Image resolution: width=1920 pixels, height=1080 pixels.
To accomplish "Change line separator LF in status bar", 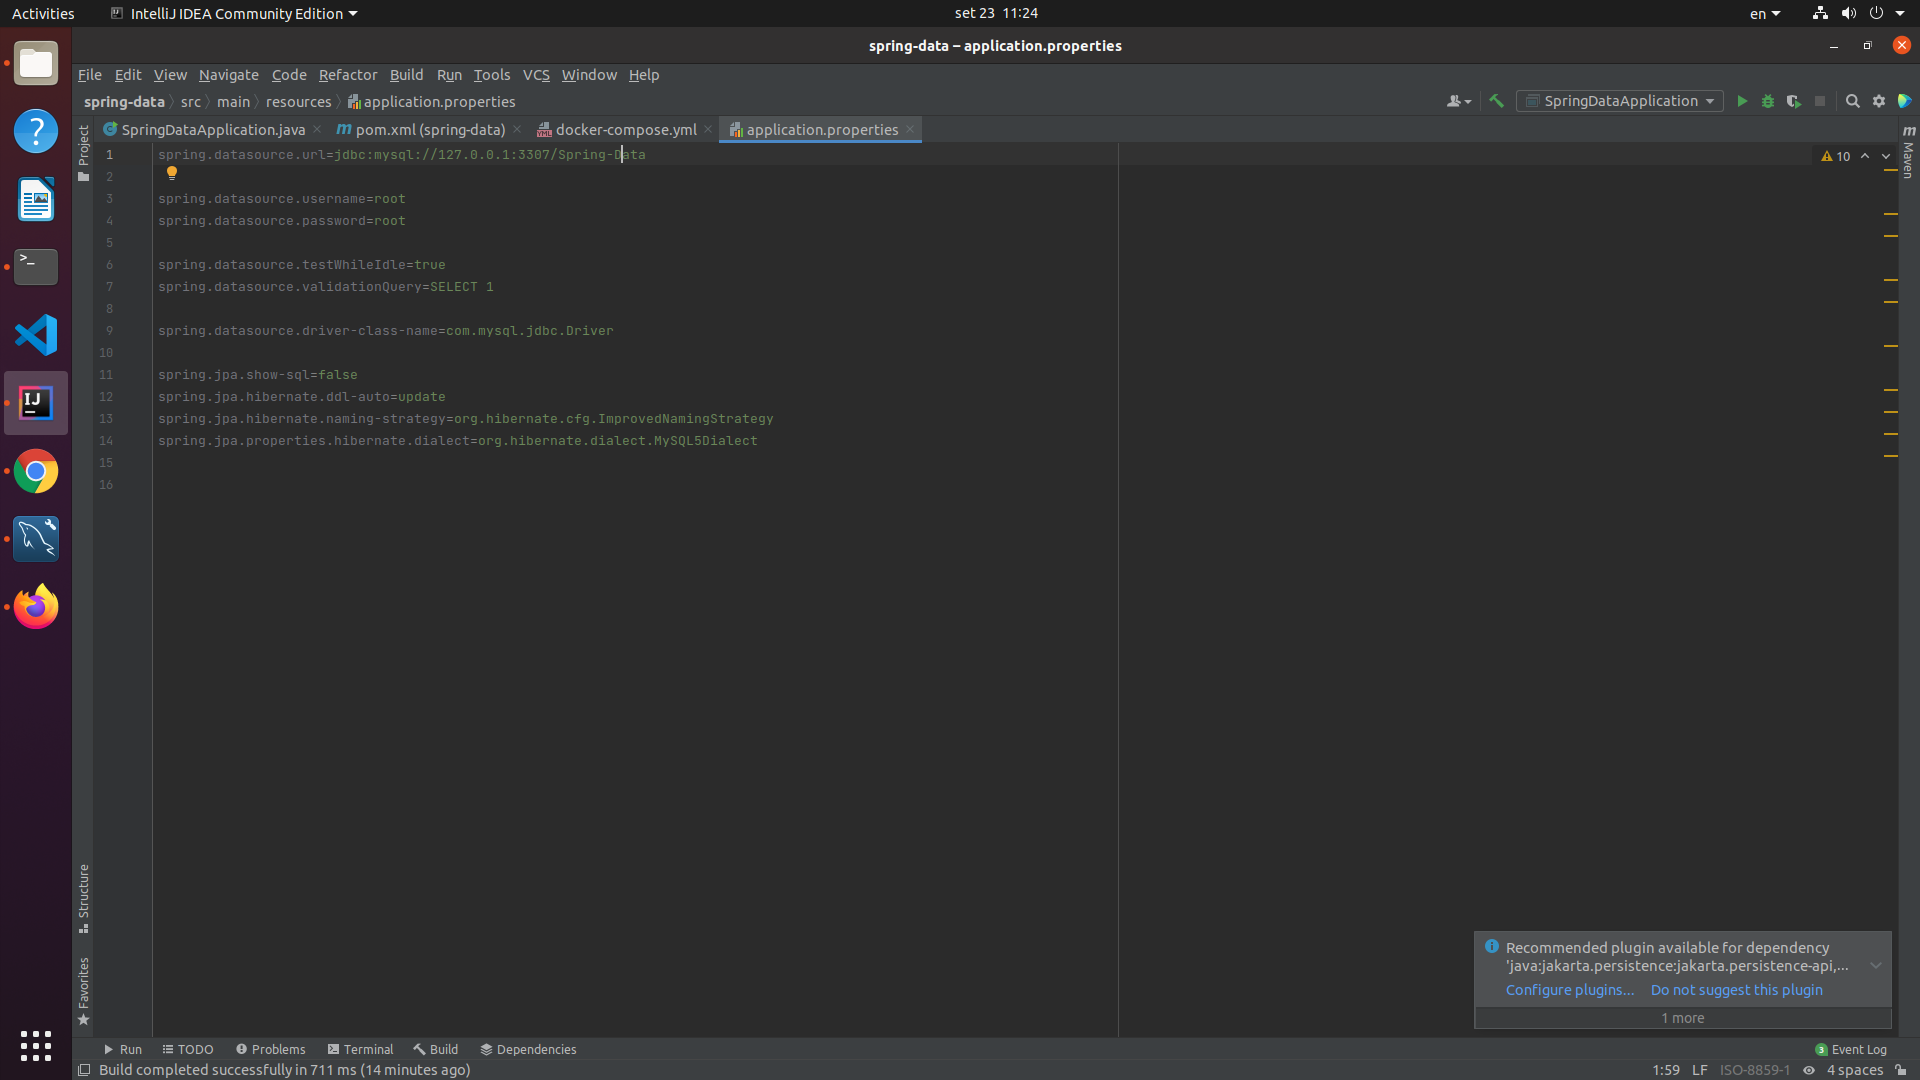I will 1699,1070.
